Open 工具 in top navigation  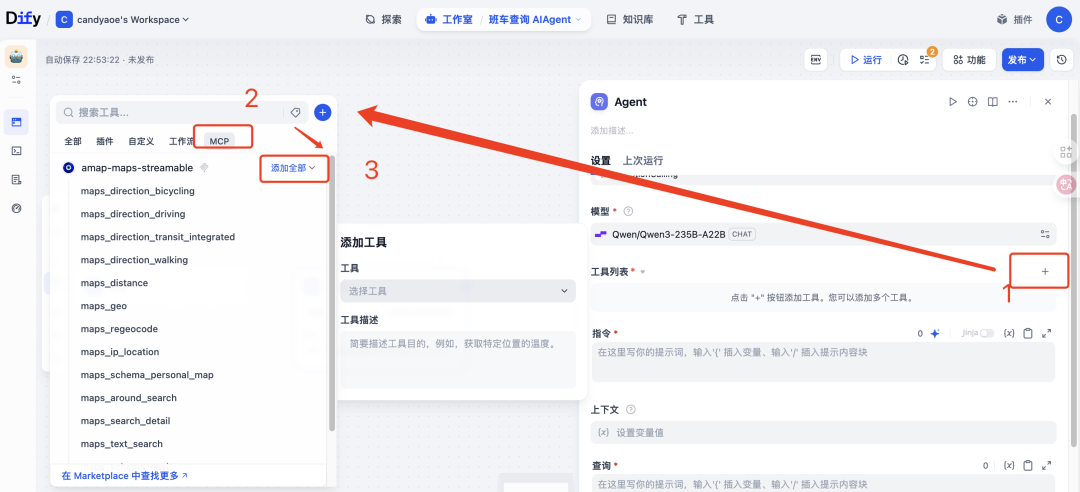[696, 19]
